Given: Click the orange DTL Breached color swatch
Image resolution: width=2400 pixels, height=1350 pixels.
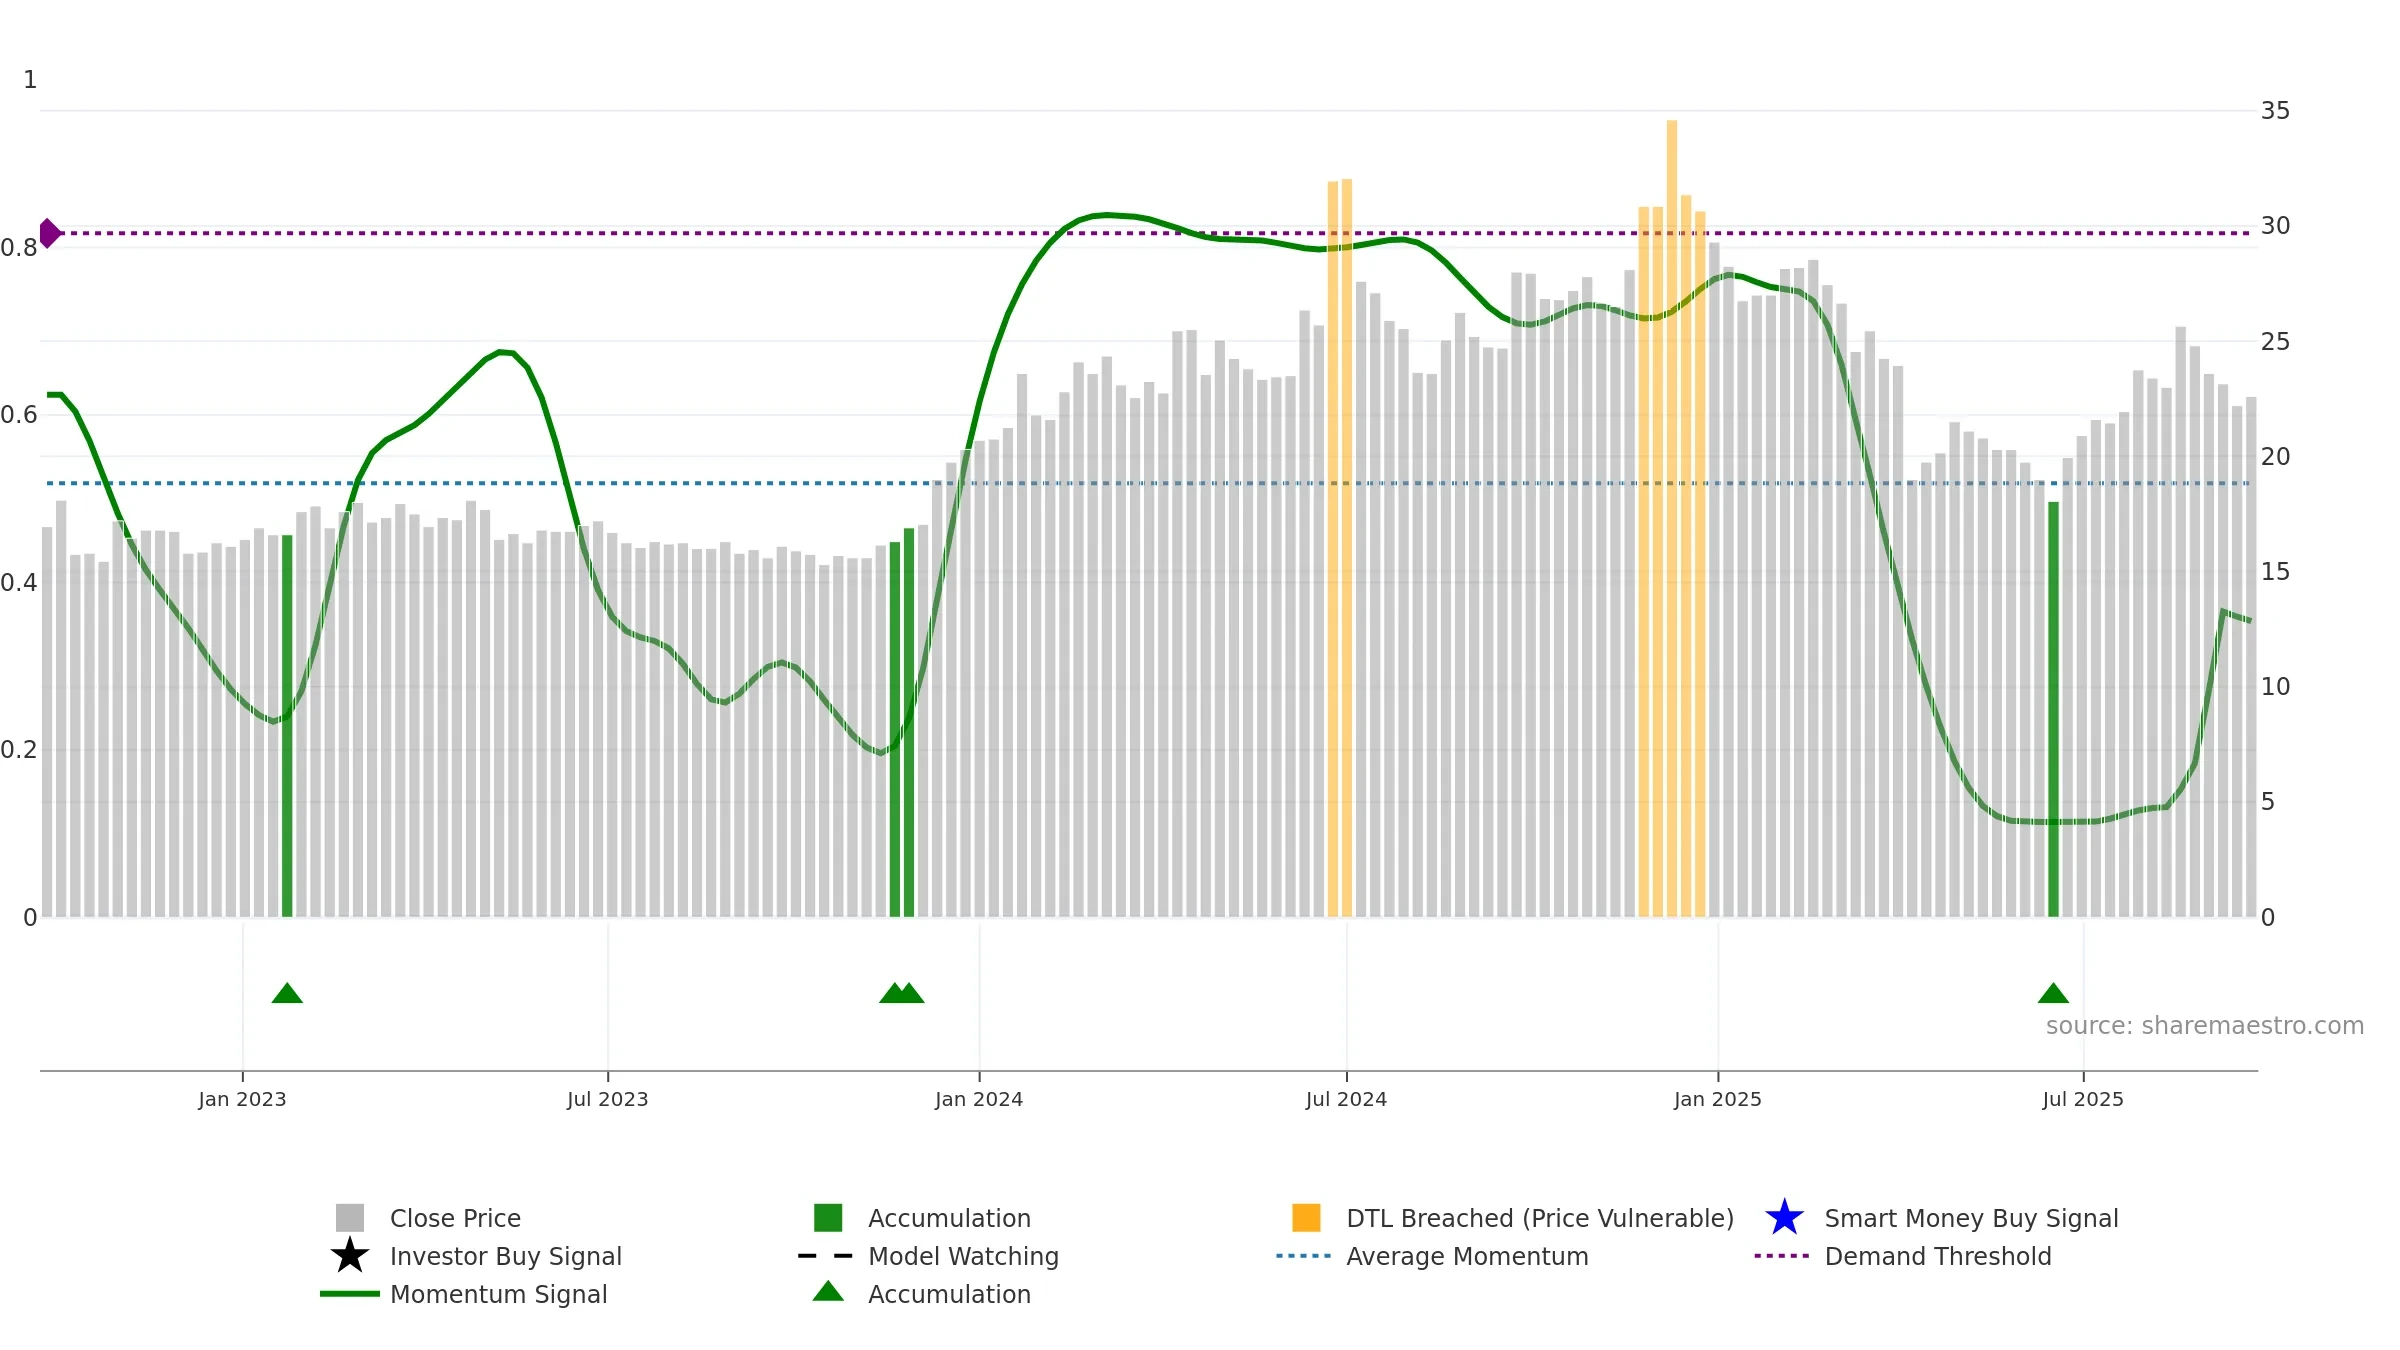Looking at the screenshot, I should [x=1306, y=1218].
